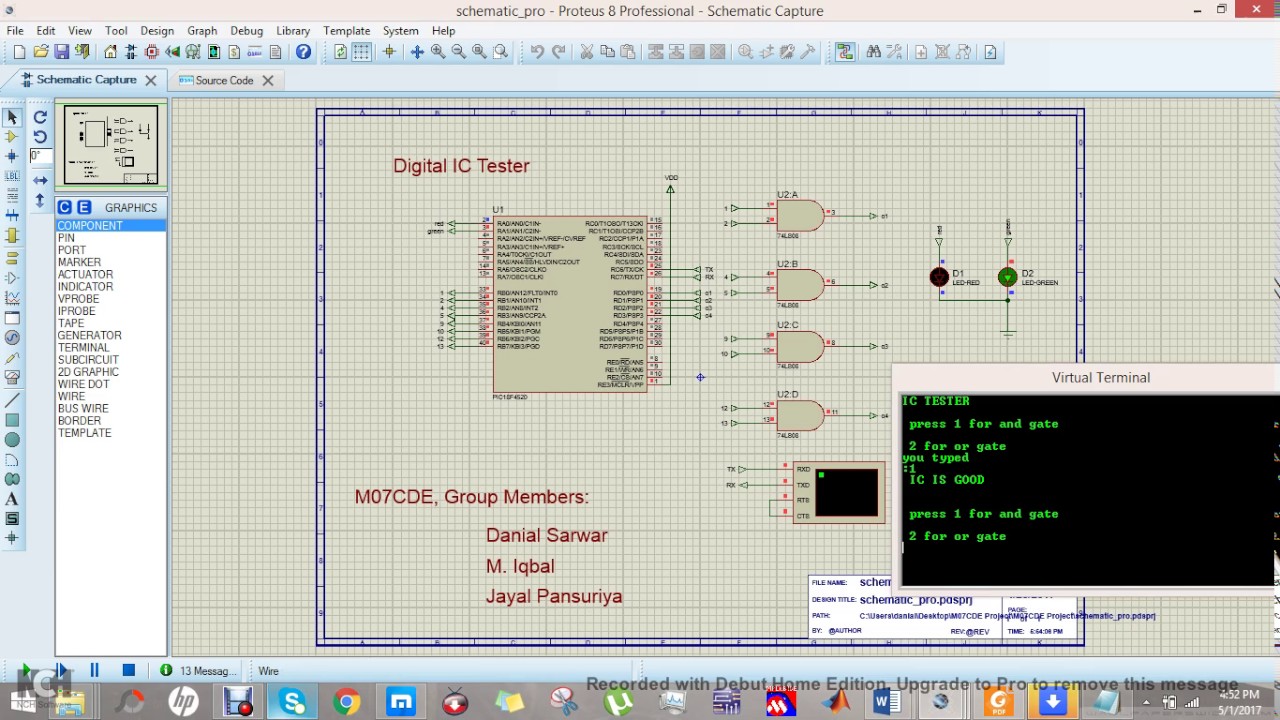Open Microsoft Word from the taskbar
Screen dimensions: 1280x720
pyautogui.click(x=886, y=702)
